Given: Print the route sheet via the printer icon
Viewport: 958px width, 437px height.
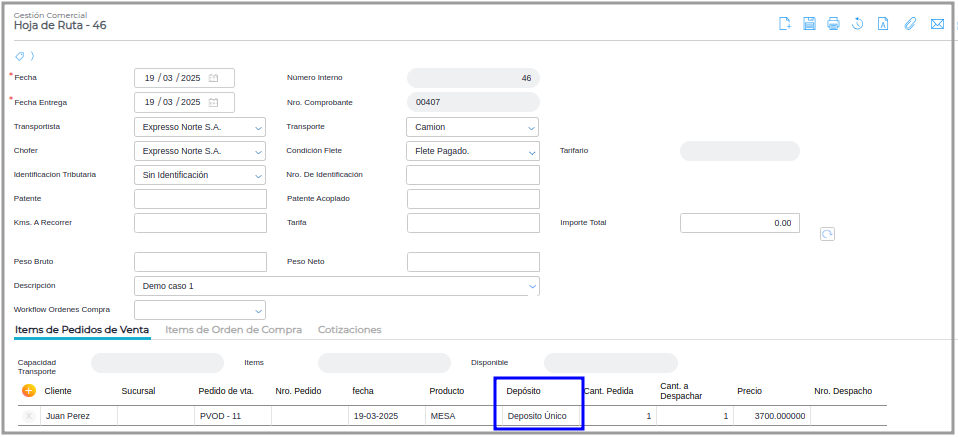Looking at the screenshot, I should [x=833, y=24].
